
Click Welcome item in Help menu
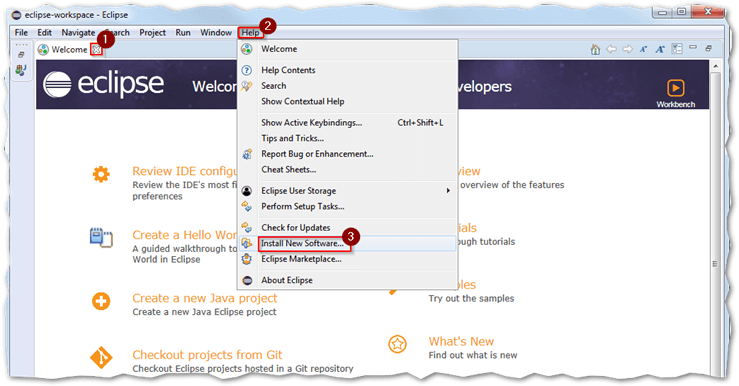279,49
